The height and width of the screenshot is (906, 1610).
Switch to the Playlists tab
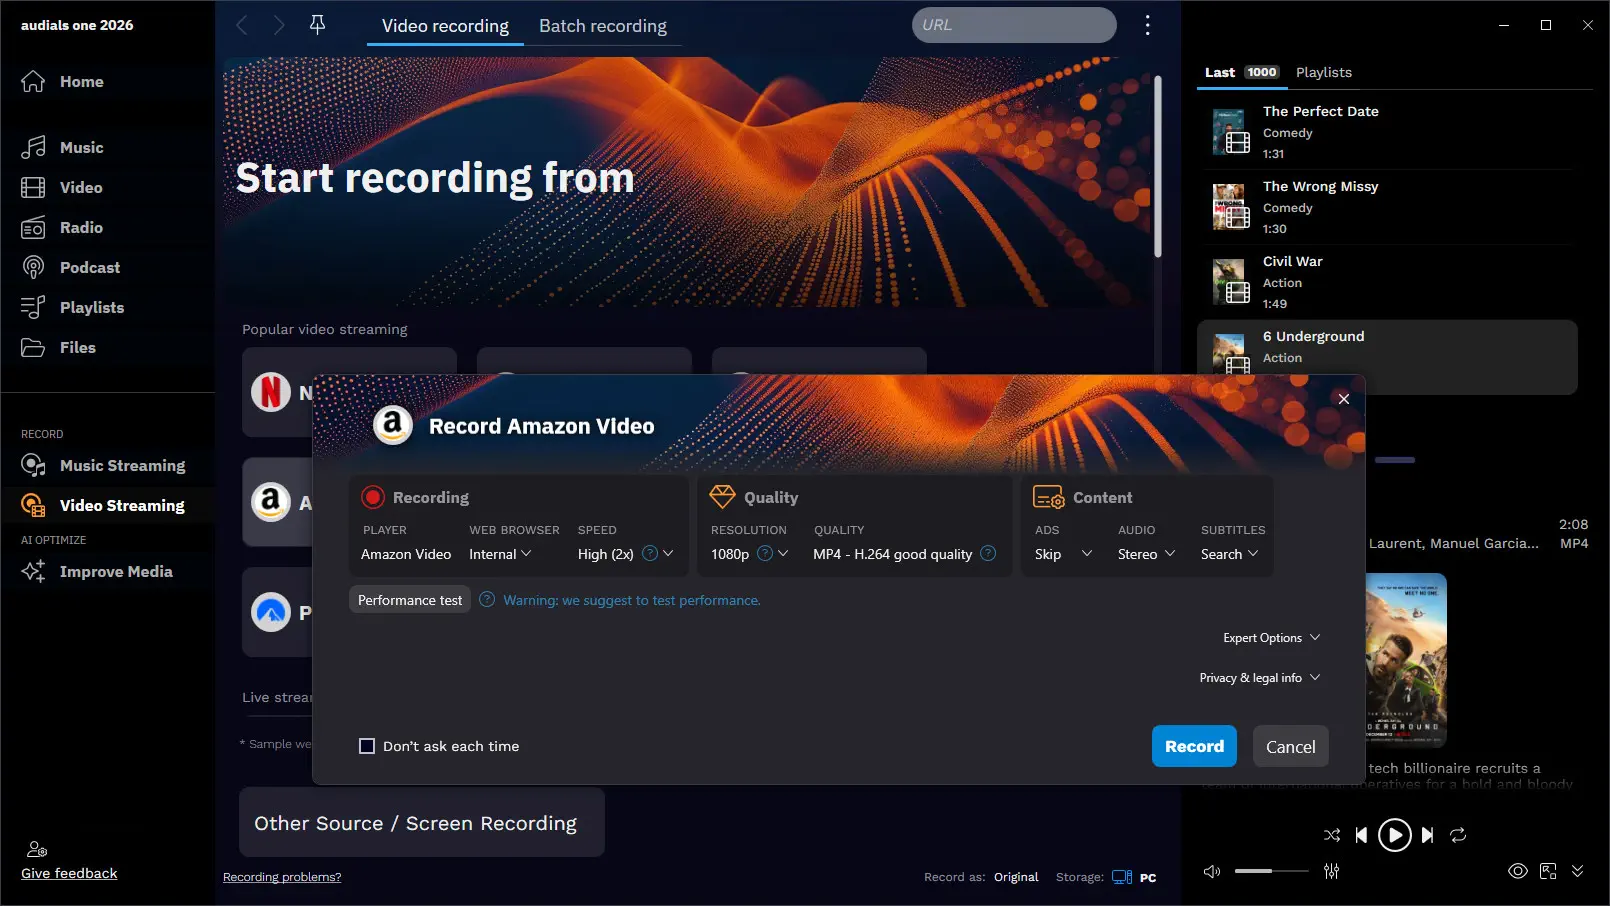click(1323, 72)
